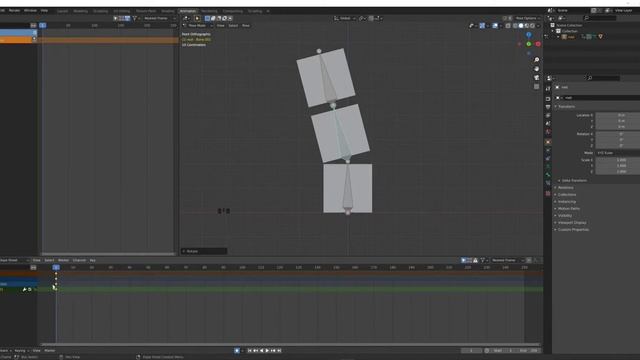Open the Help menu
This screenshot has width=640, height=360.
click(x=44, y=10)
